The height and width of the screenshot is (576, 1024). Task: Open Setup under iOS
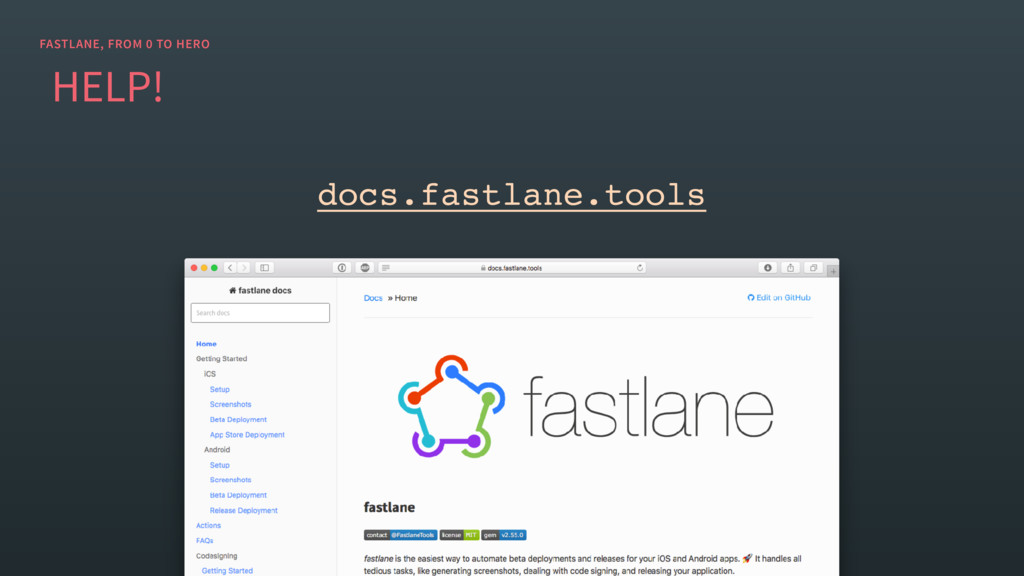[x=219, y=389]
